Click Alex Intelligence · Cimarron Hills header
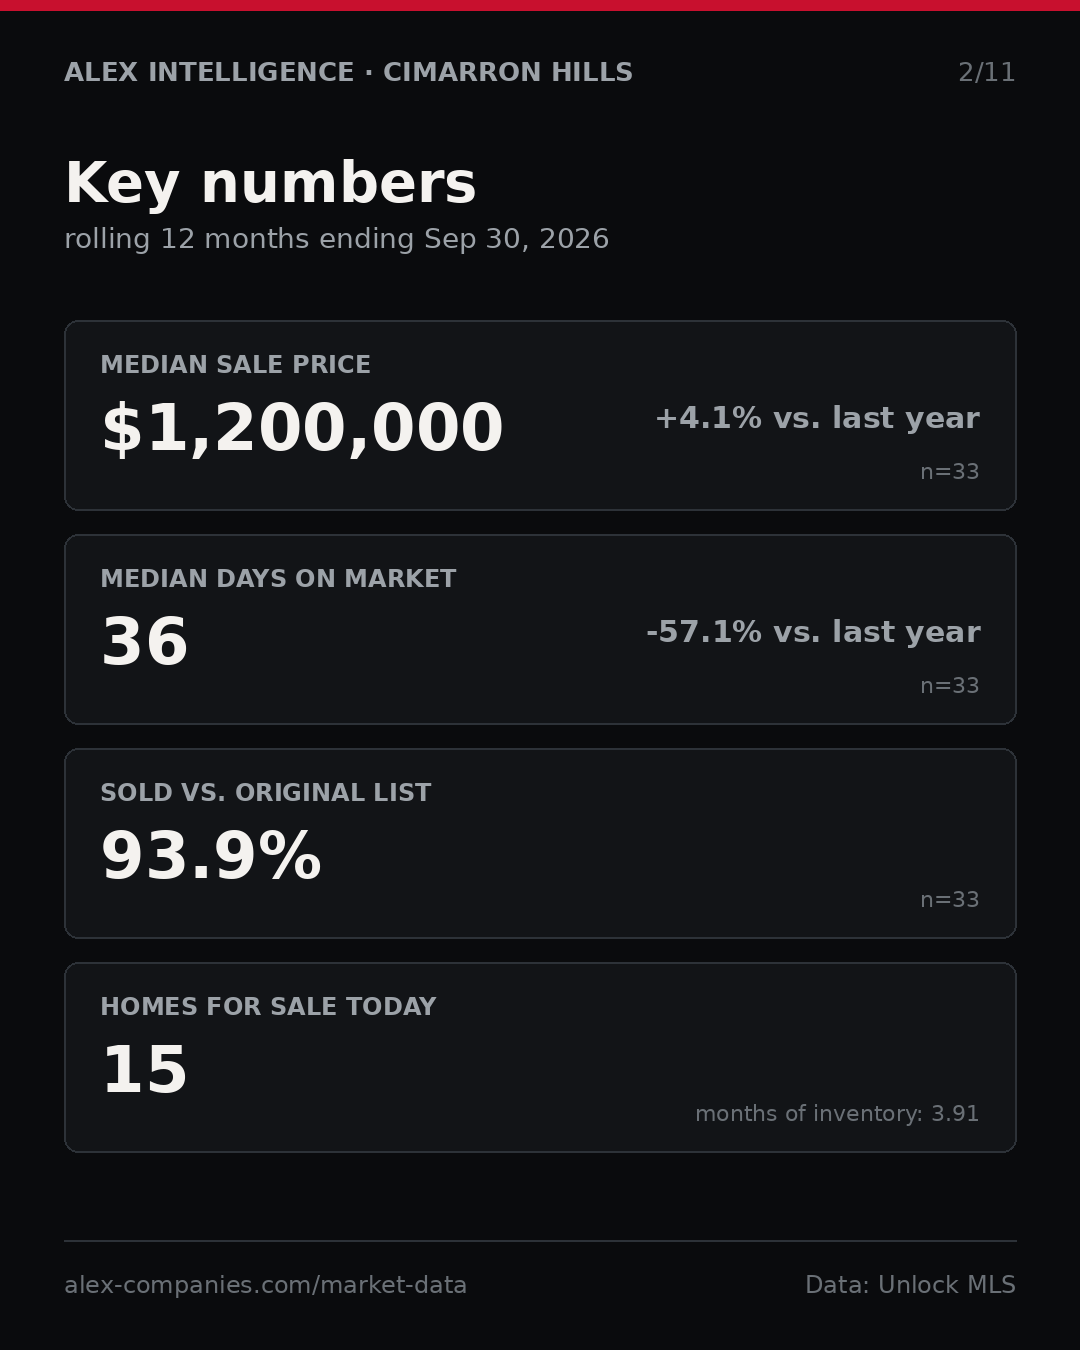Screen dimensions: 1080x1350 click(349, 73)
